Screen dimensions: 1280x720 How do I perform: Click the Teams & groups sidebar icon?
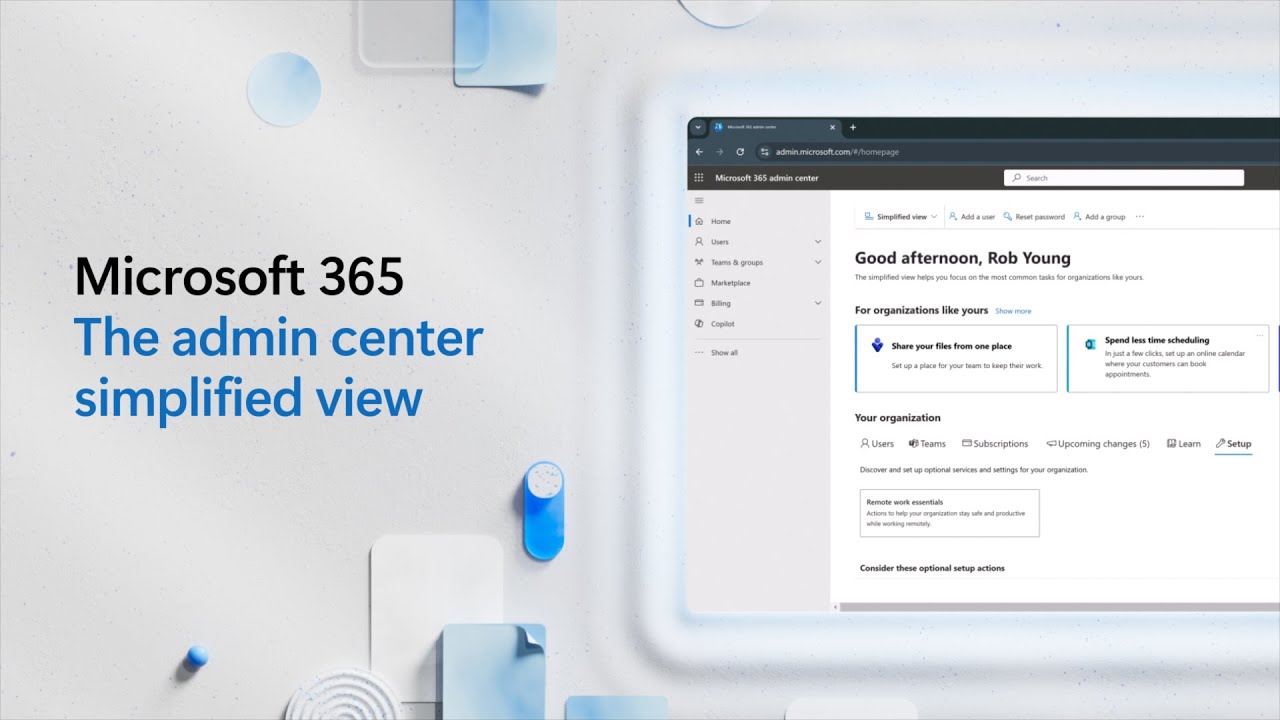[699, 262]
